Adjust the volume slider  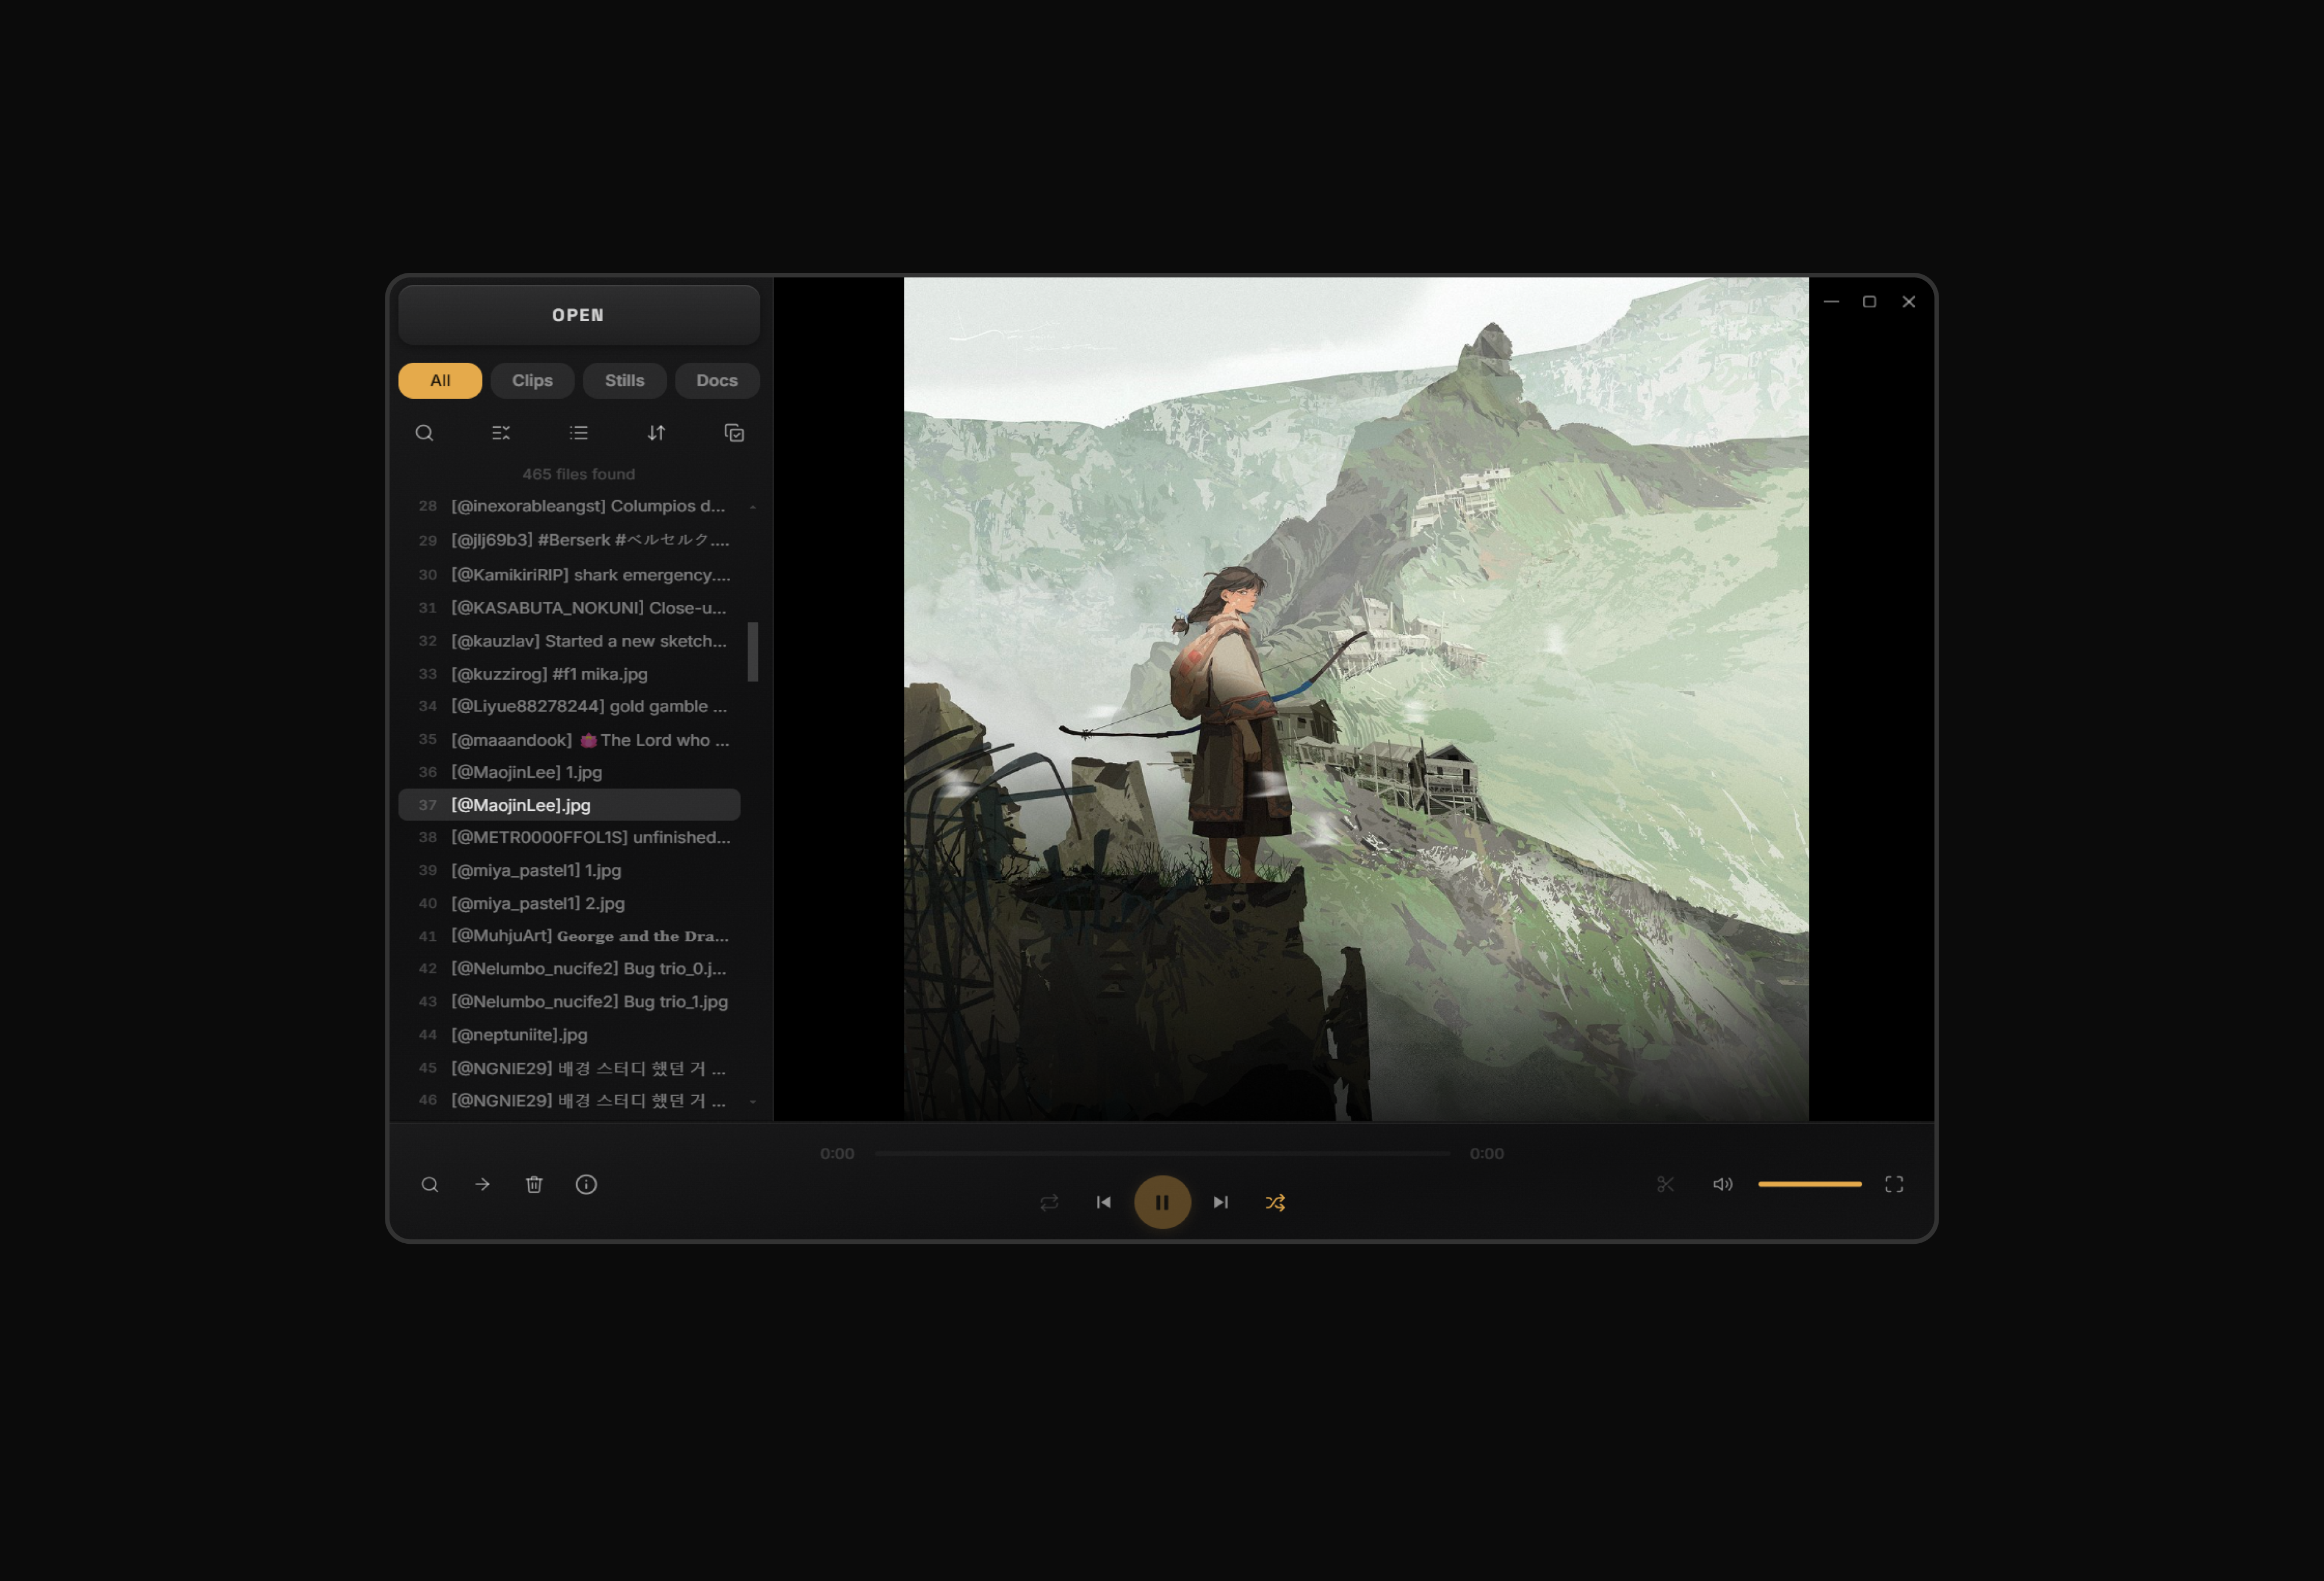click(x=1810, y=1184)
